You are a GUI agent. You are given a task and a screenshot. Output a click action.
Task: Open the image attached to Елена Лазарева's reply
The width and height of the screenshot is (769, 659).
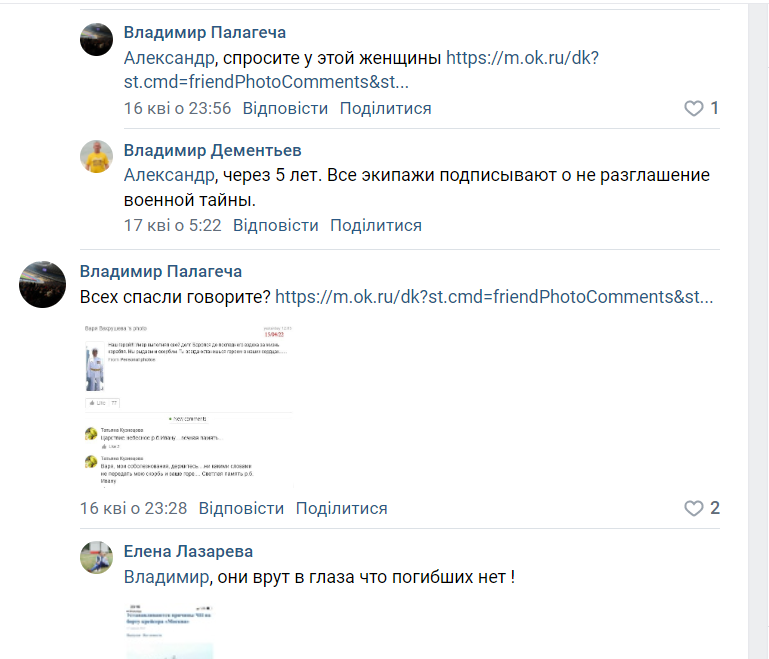[x=169, y=630]
